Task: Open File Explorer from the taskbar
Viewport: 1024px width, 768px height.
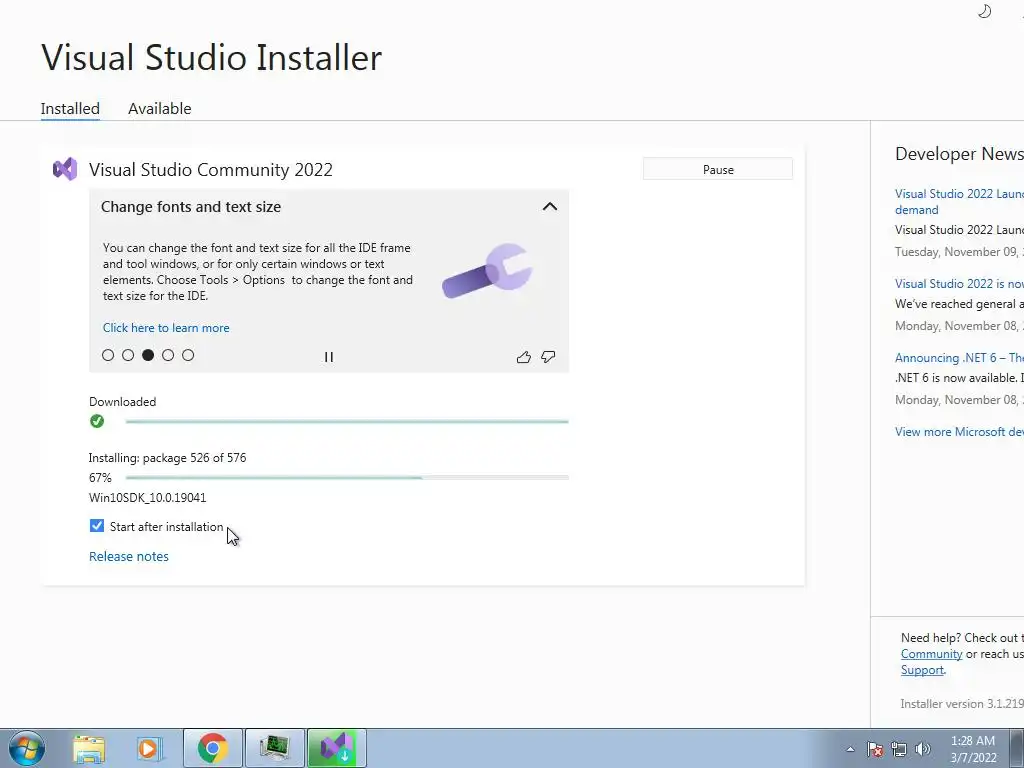Action: [89, 748]
